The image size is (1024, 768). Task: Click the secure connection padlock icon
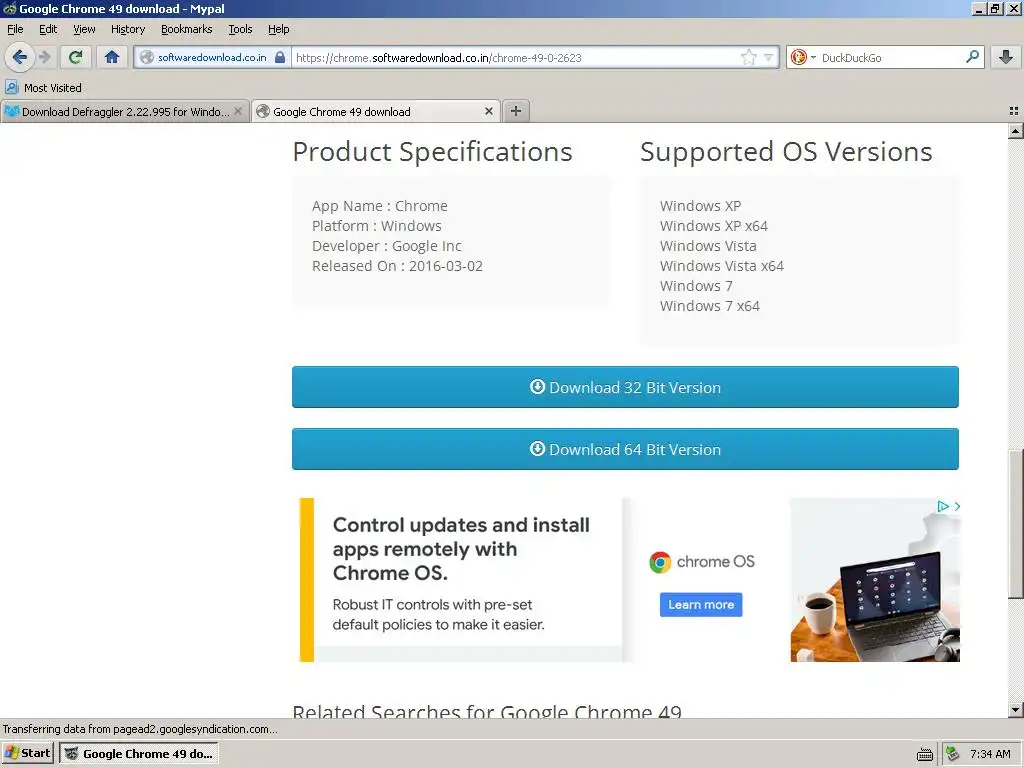[x=280, y=57]
